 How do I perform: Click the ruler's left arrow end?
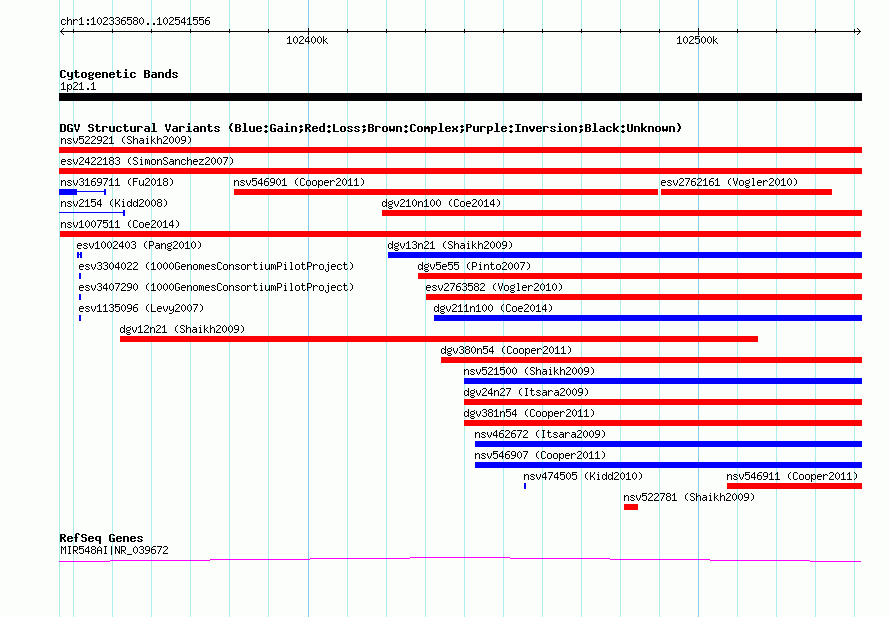64,31
